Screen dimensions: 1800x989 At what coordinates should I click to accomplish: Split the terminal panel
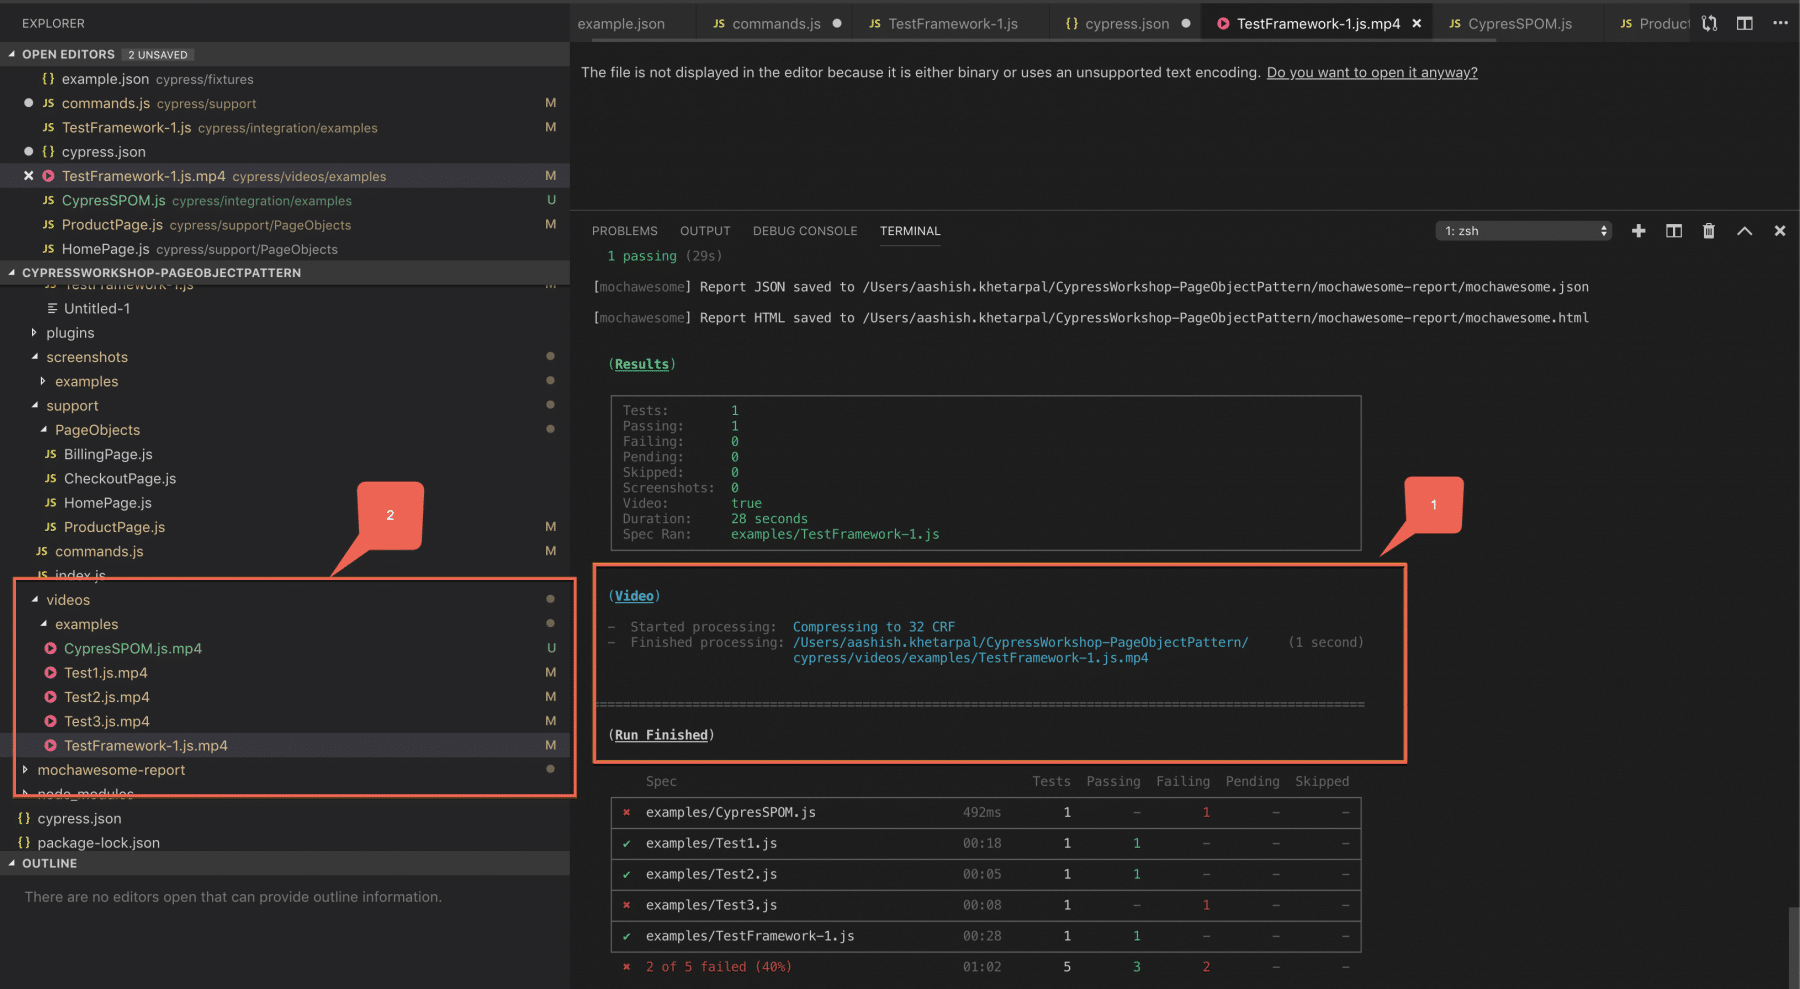click(x=1674, y=231)
